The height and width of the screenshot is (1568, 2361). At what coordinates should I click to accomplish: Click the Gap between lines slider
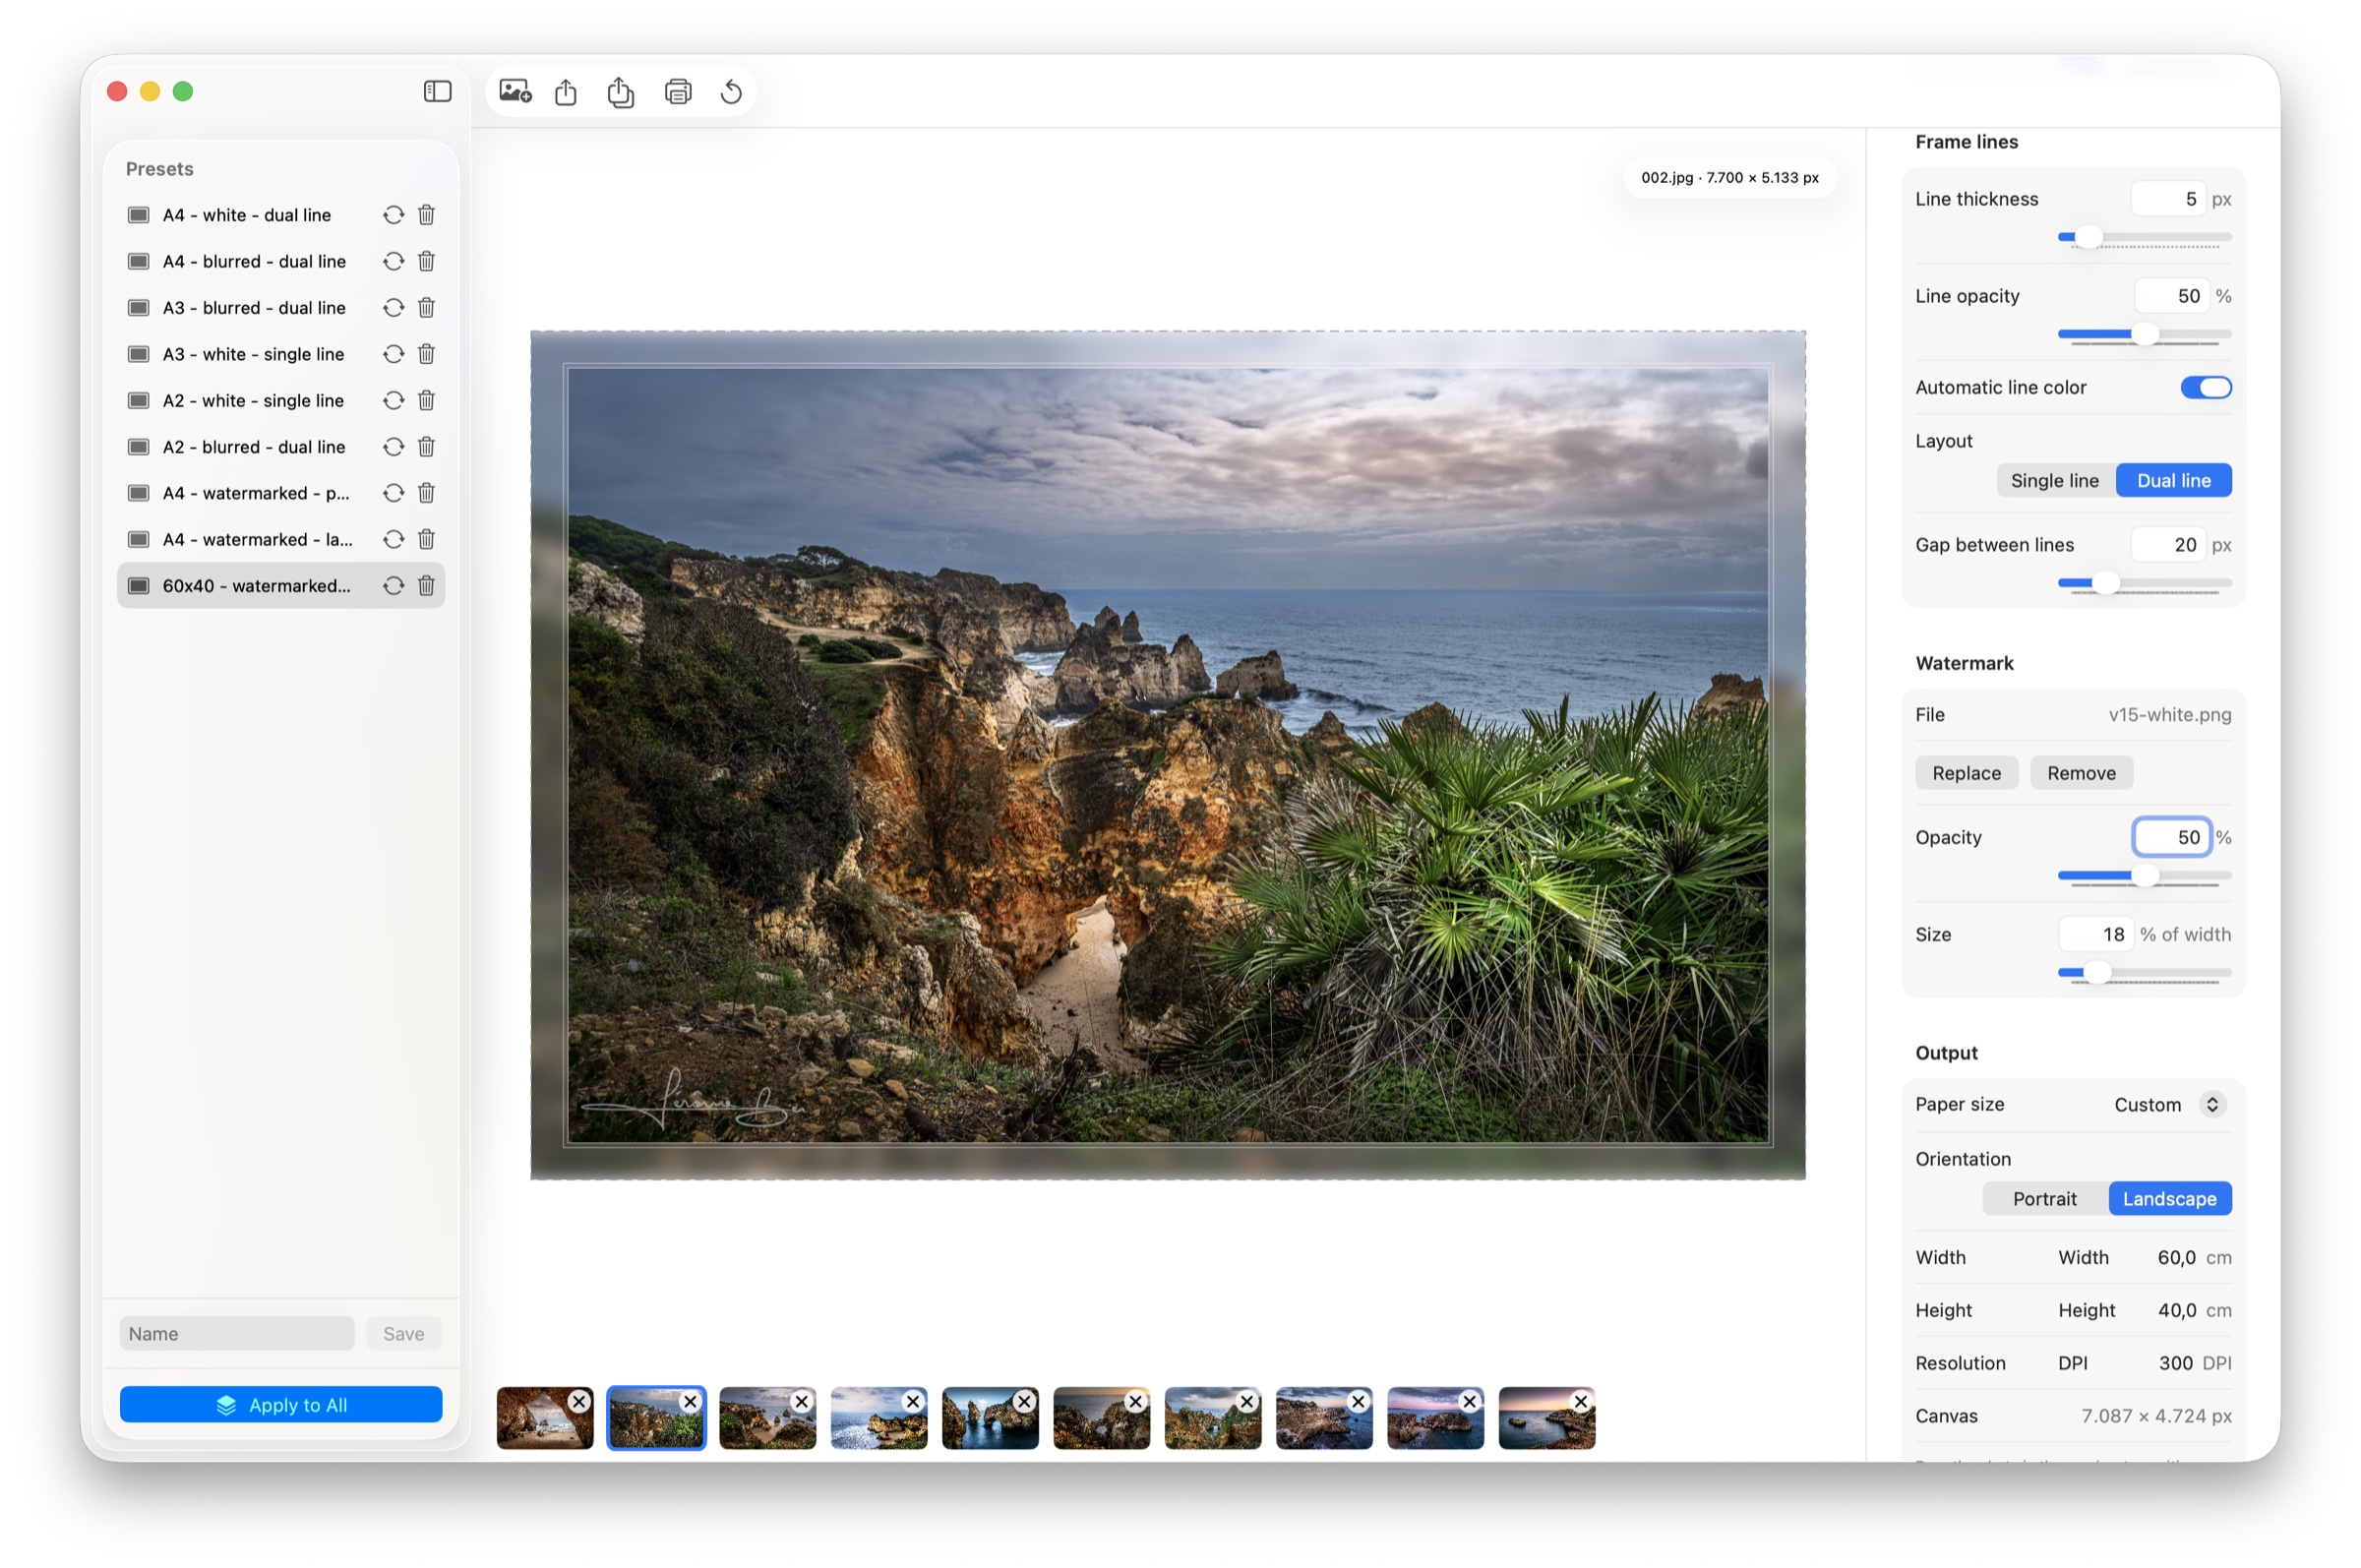pos(2144,583)
